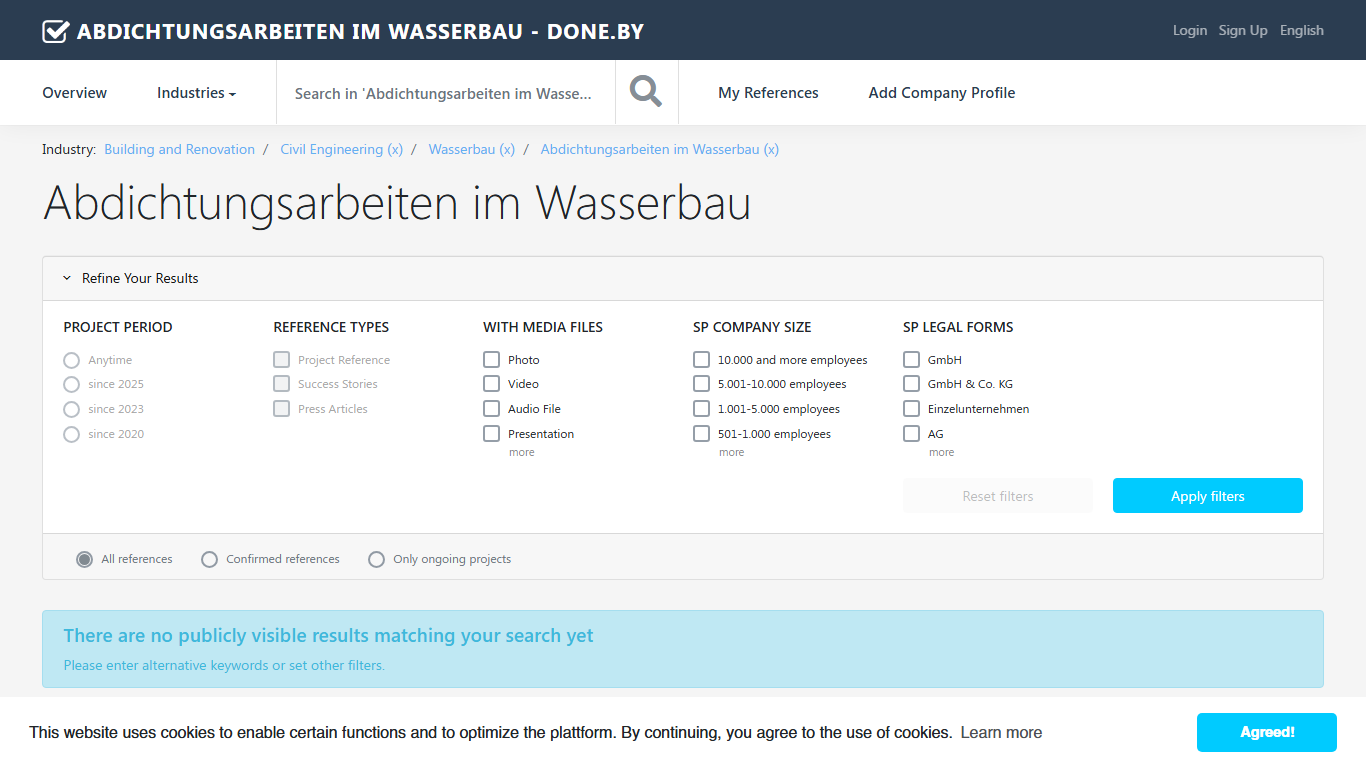Screen dimensions: 1366x768
Task: Click the magnifying glass search icon
Action: tap(646, 92)
